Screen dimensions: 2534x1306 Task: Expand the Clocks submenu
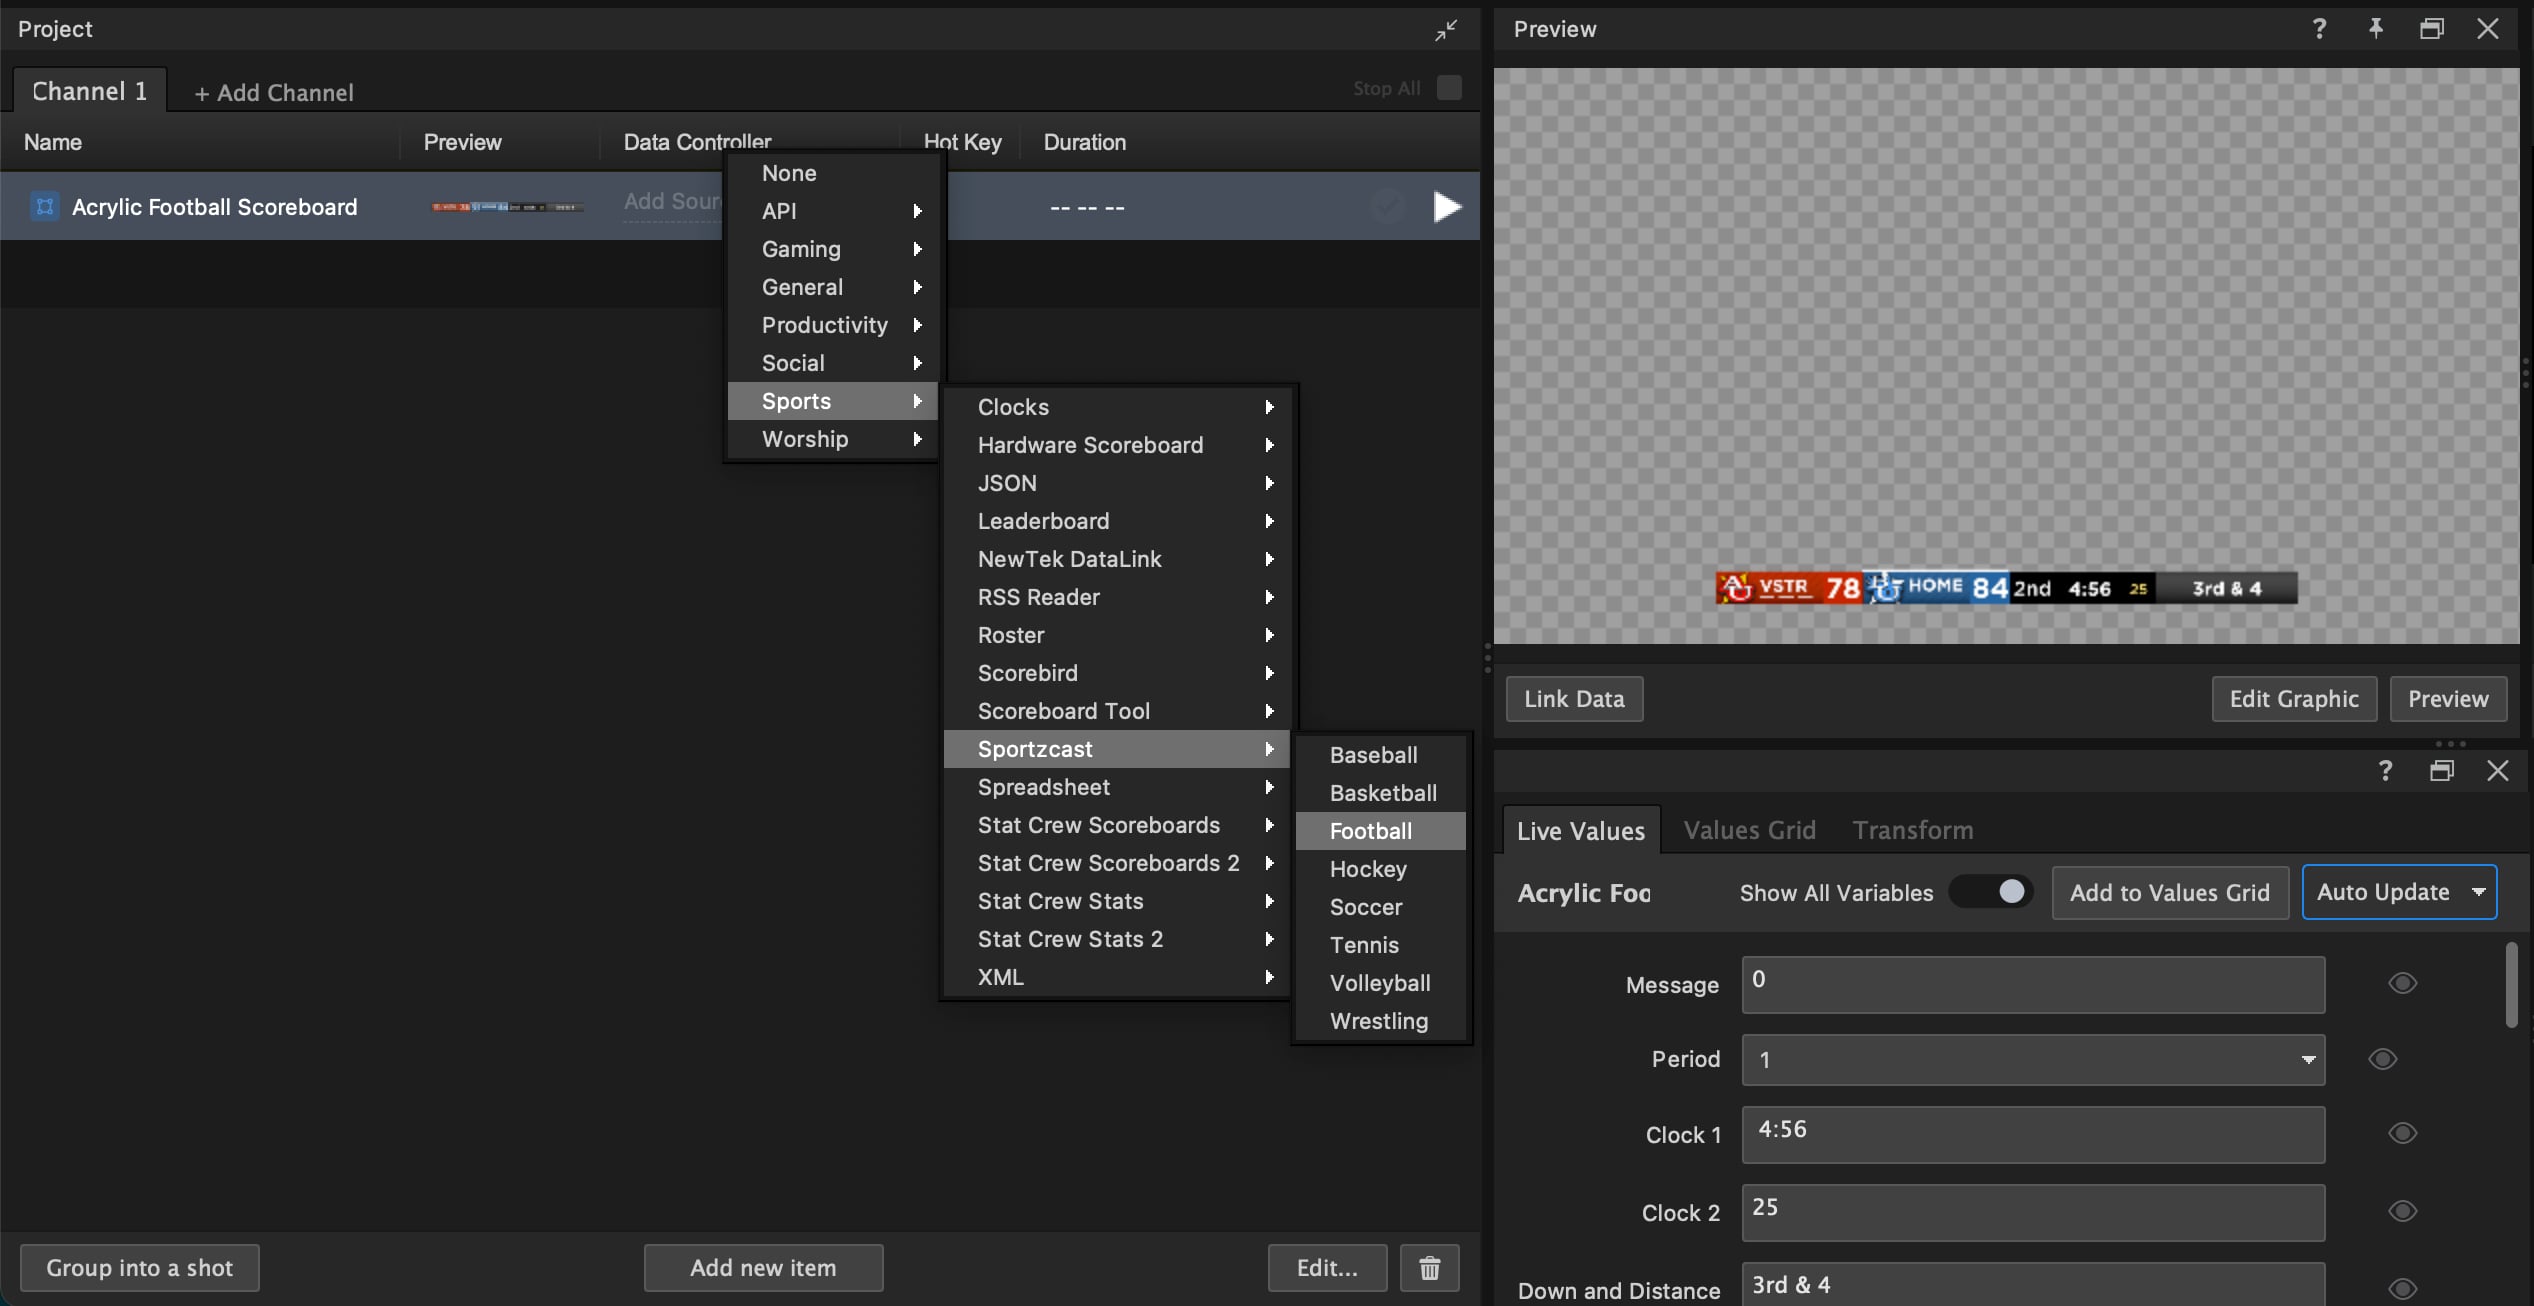point(1117,407)
